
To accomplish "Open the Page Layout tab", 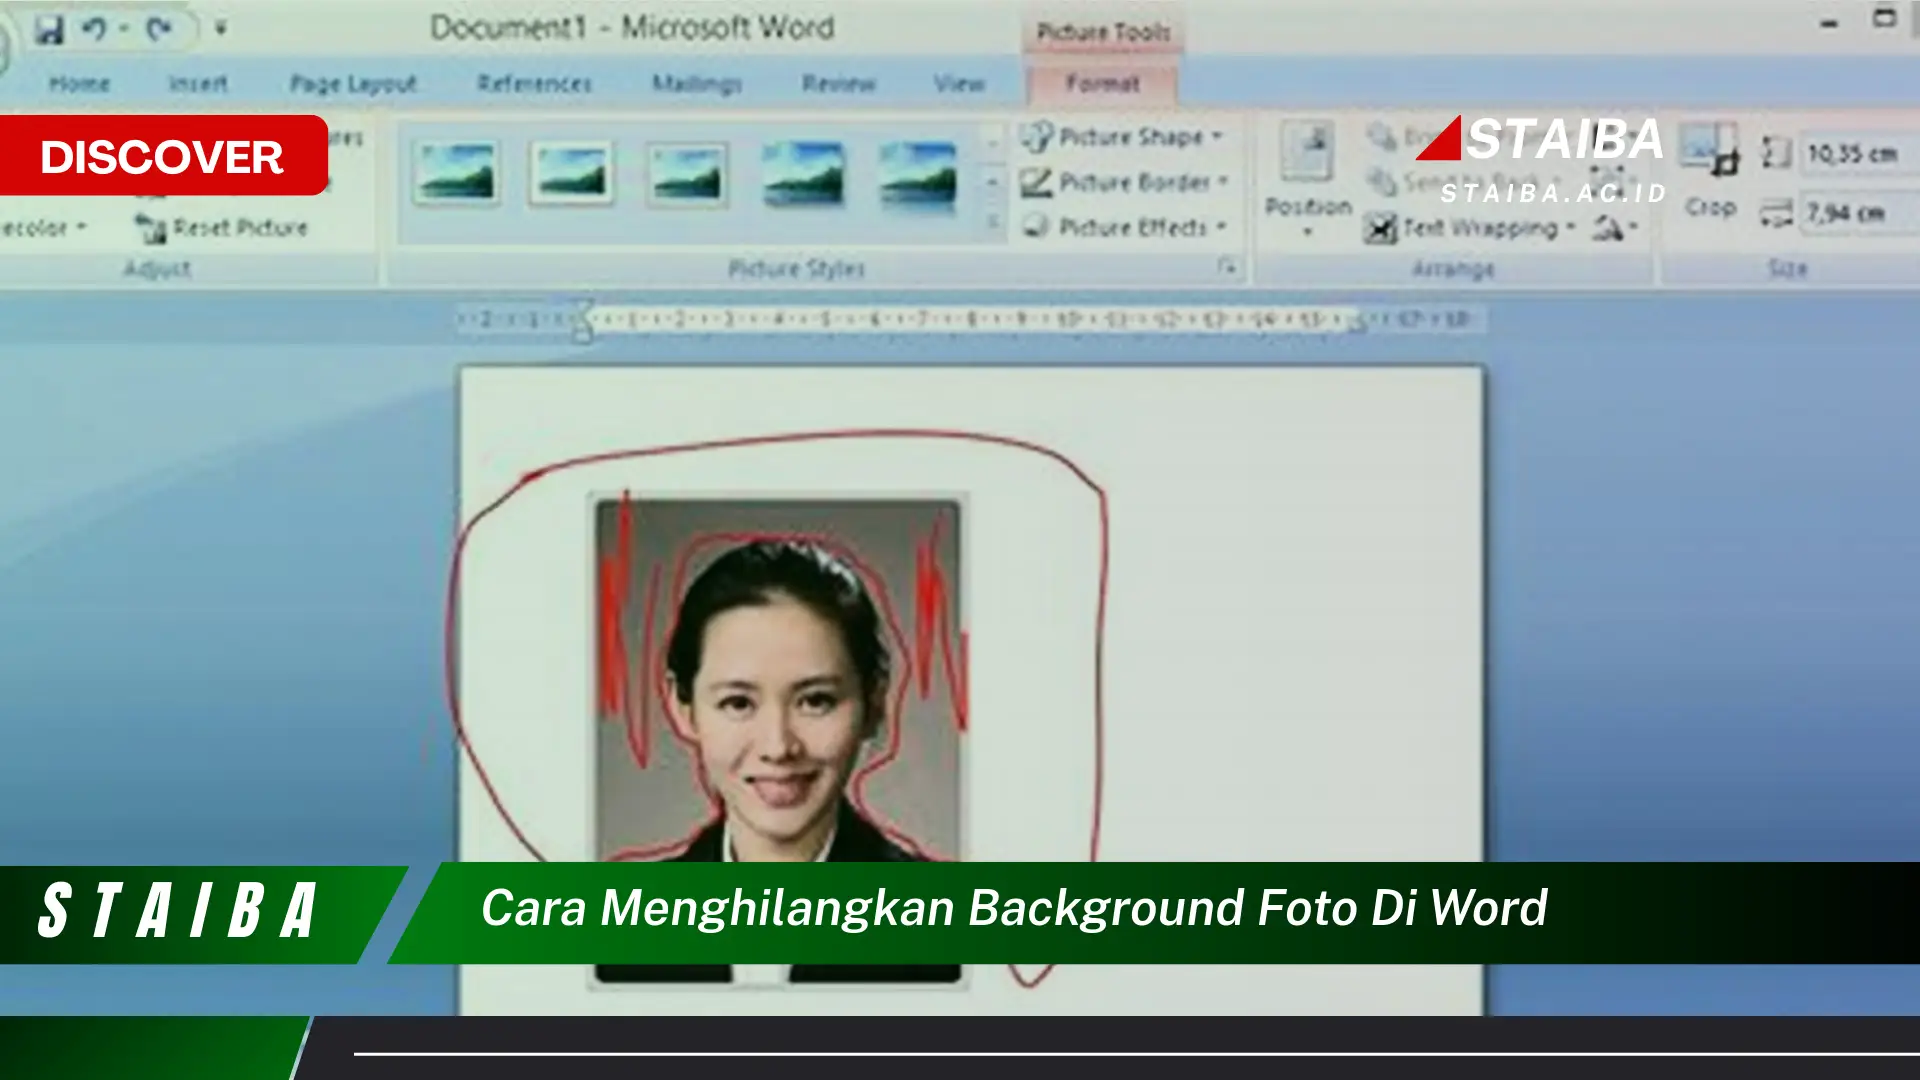I will (353, 84).
